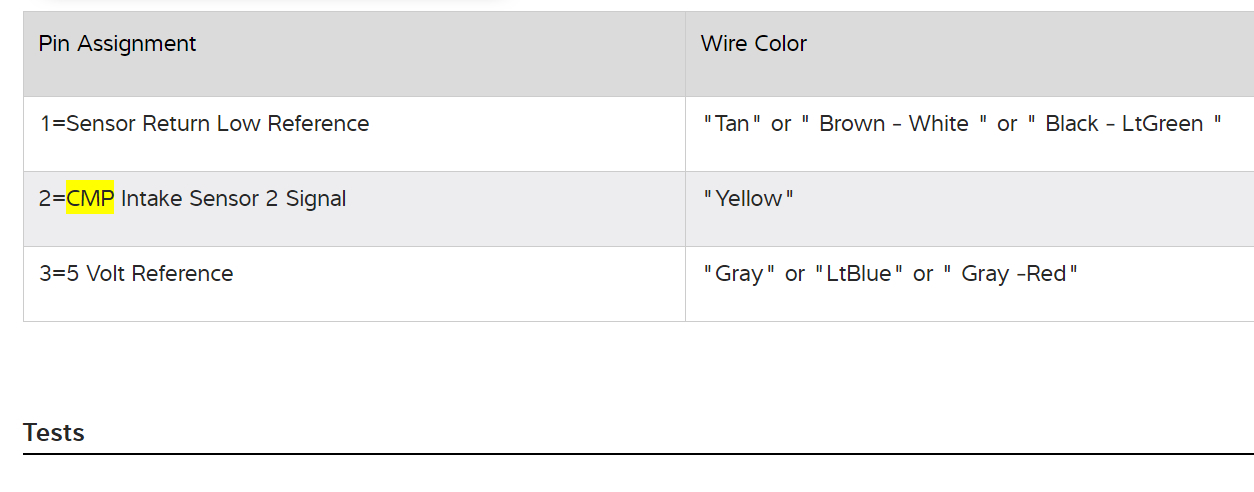Click the Pin Assignment column header
Viewport: 1254px width, 492px height.
117,44
